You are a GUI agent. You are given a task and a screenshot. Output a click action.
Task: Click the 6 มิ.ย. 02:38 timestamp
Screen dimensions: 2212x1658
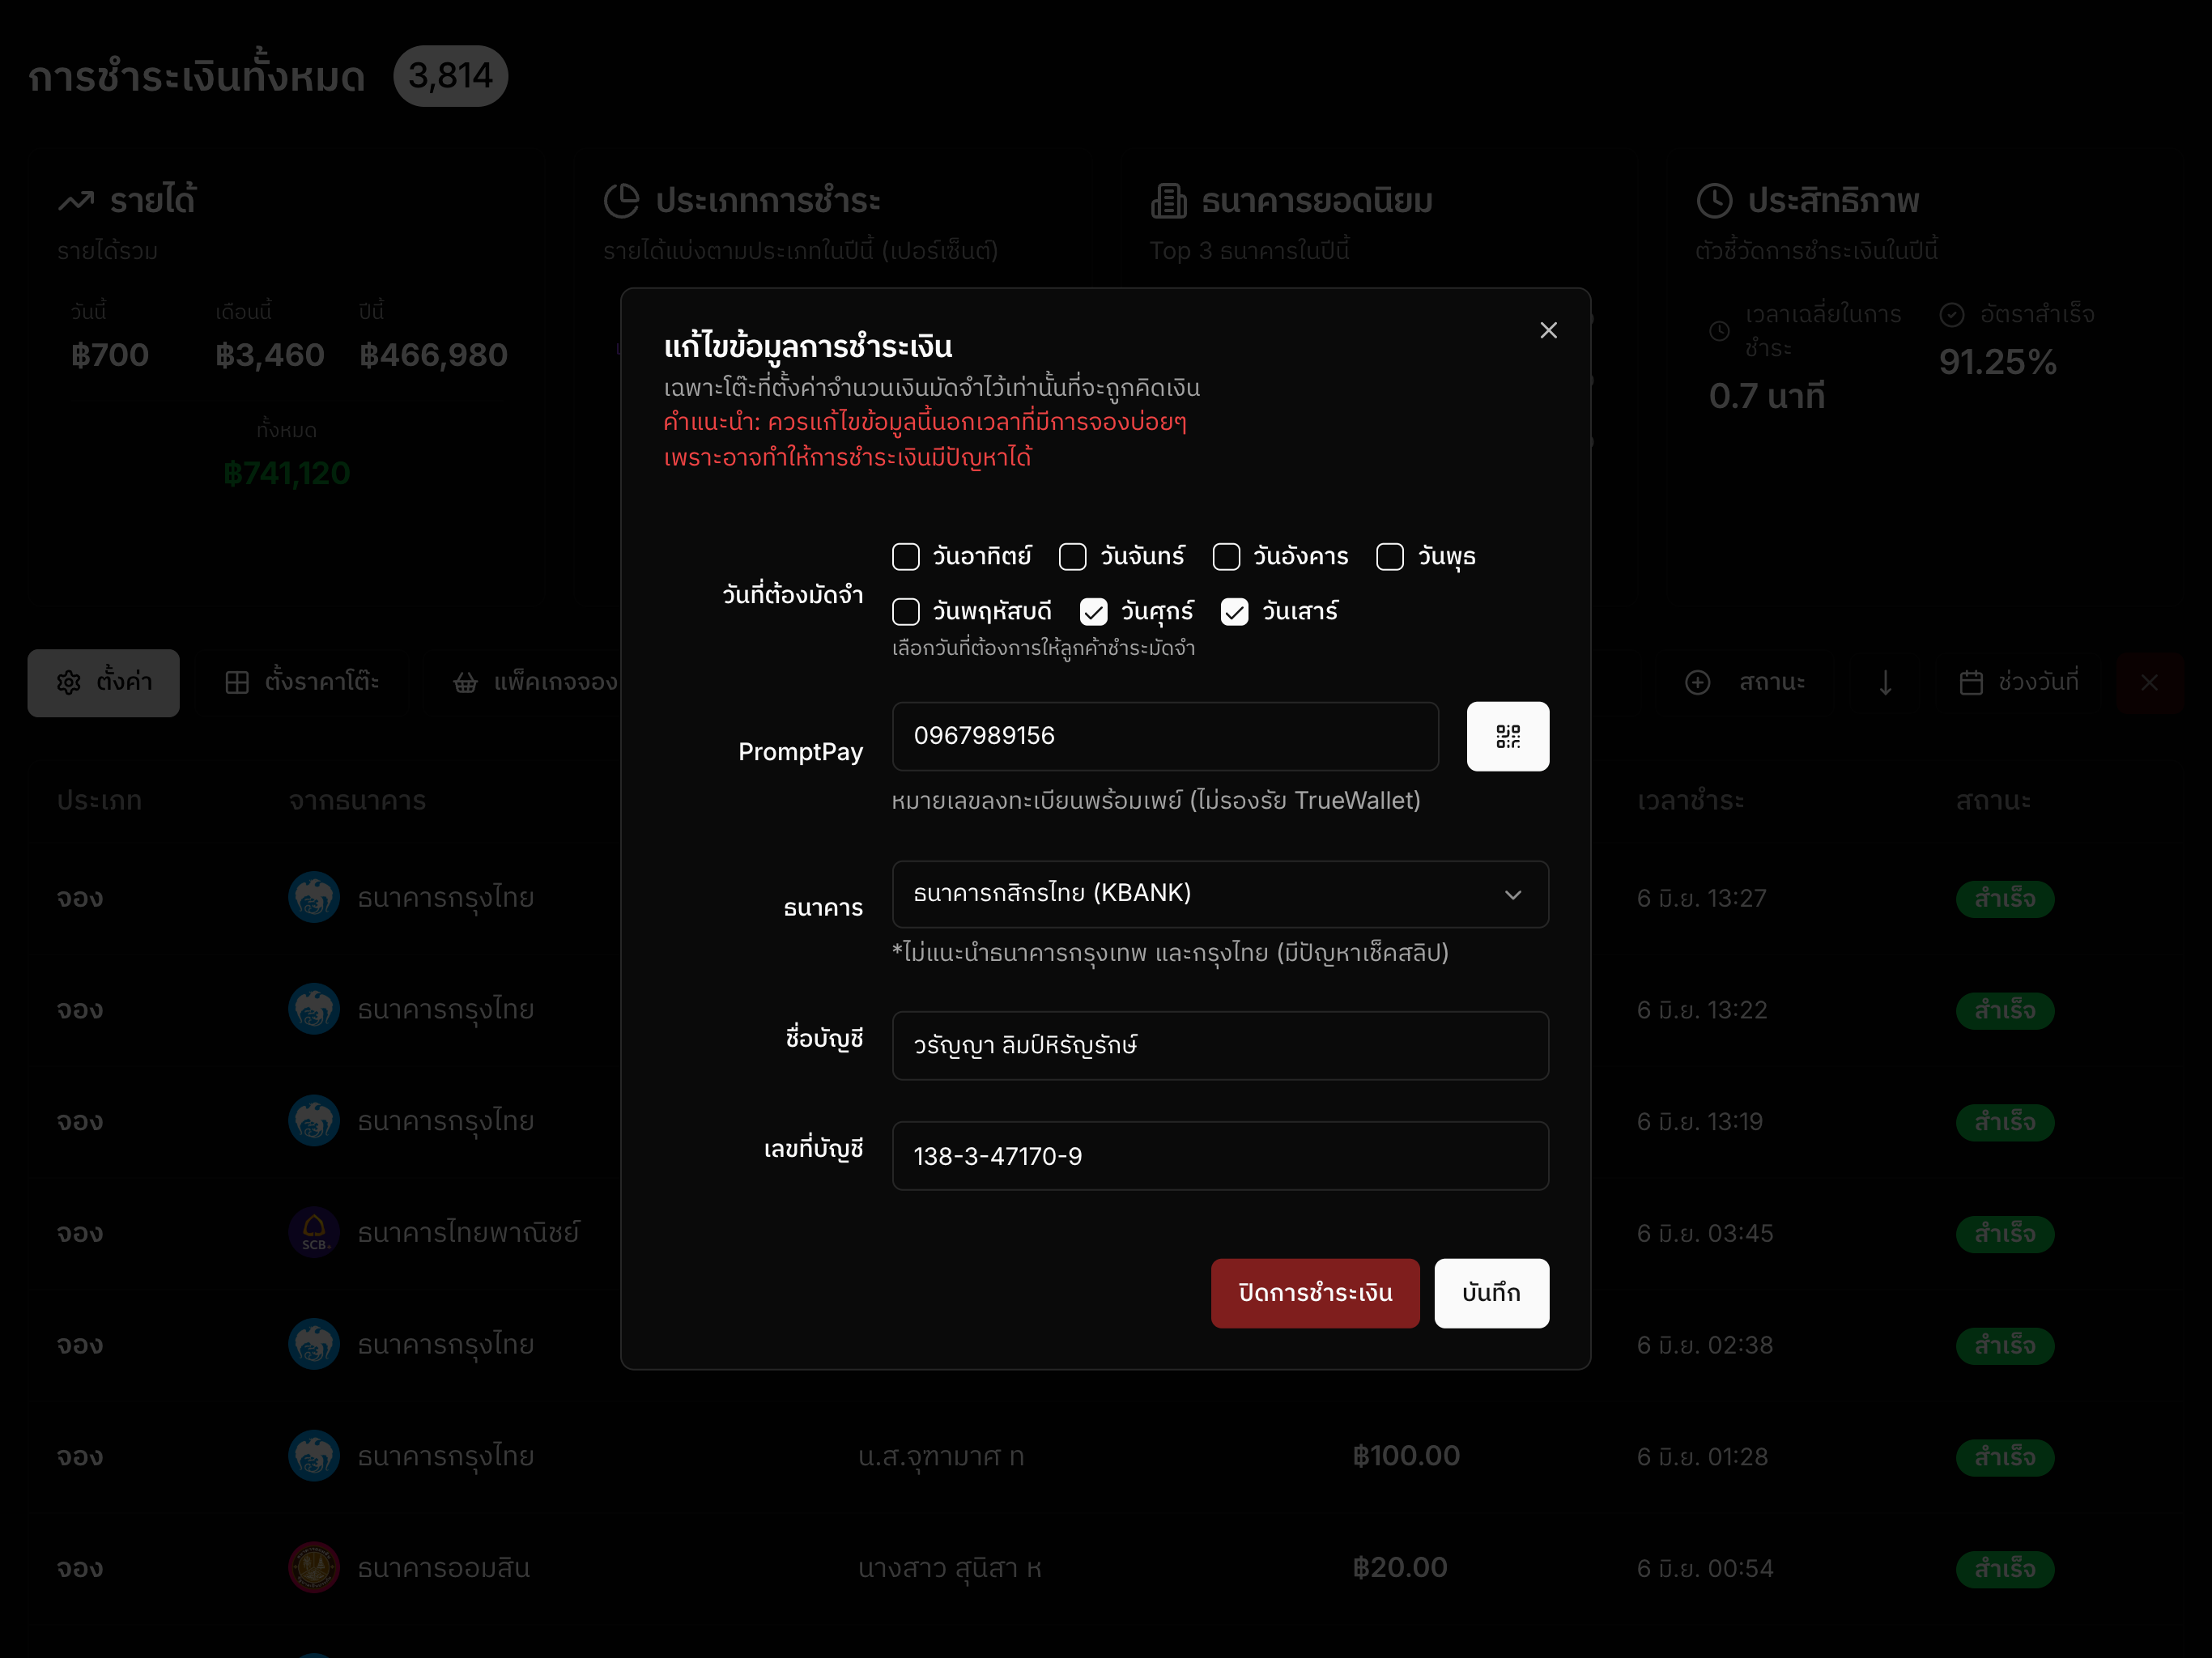tap(1704, 1345)
